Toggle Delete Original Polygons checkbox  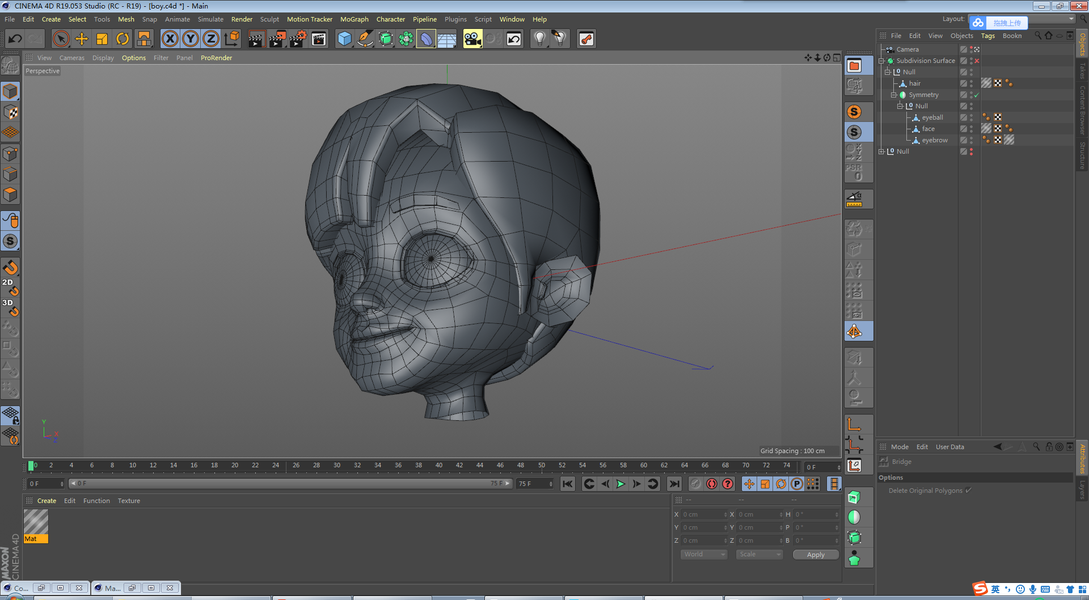(x=968, y=491)
